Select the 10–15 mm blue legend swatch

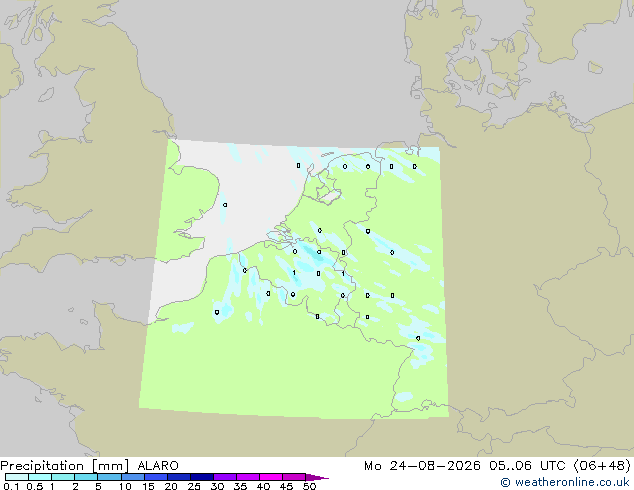(x=133, y=477)
